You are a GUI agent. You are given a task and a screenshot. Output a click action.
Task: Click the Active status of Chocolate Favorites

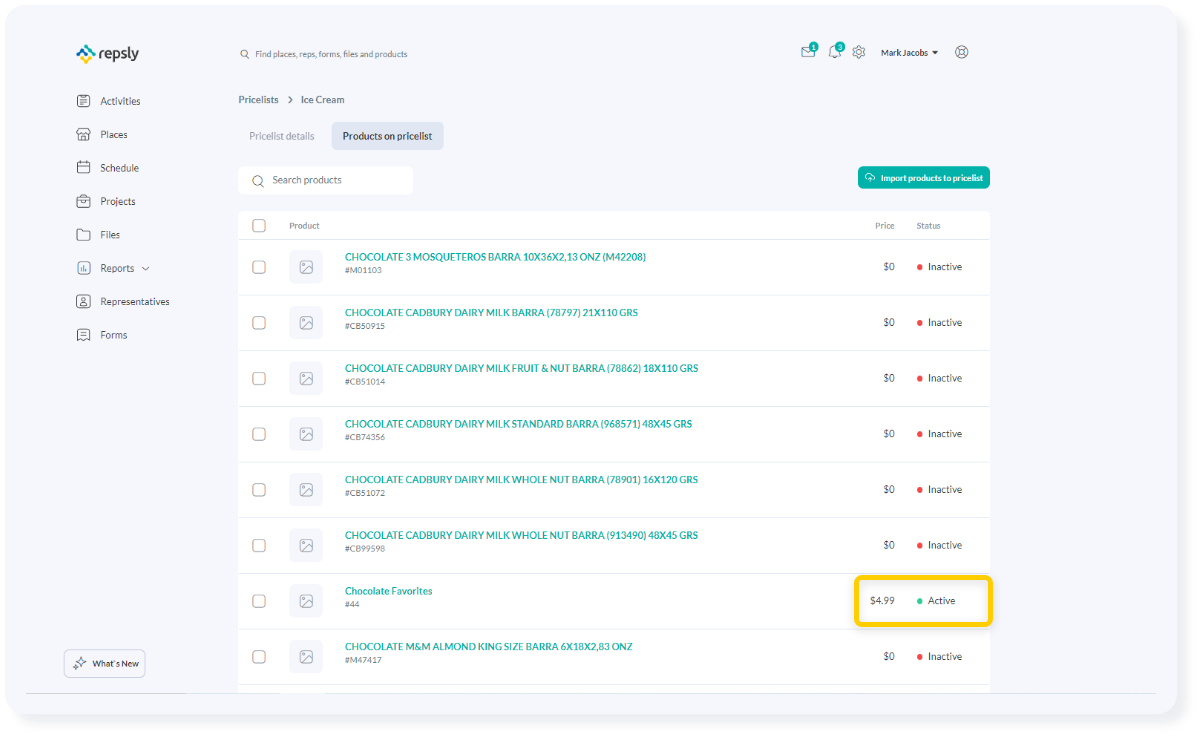[936, 601]
